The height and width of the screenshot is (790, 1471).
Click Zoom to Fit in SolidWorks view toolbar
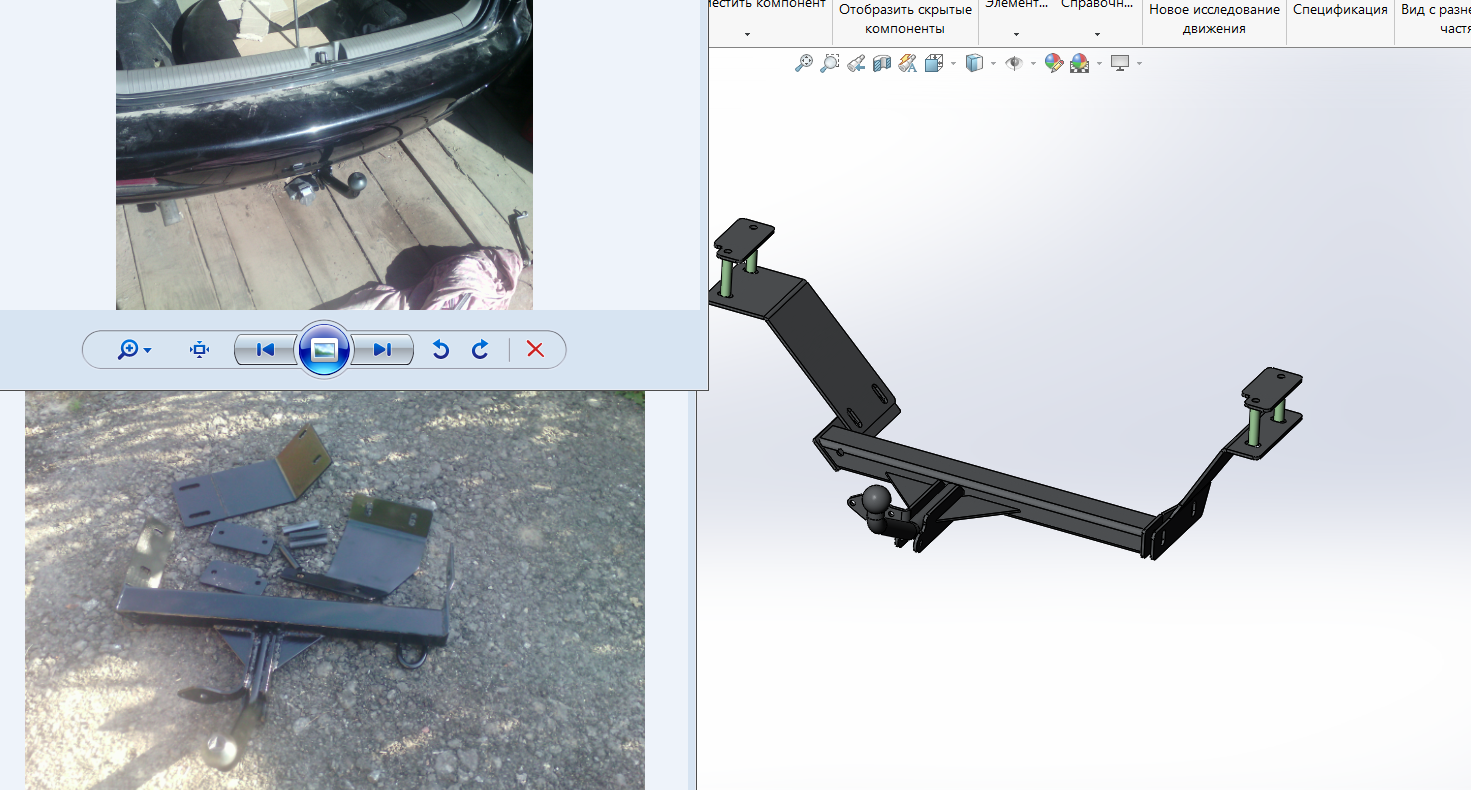click(x=803, y=63)
